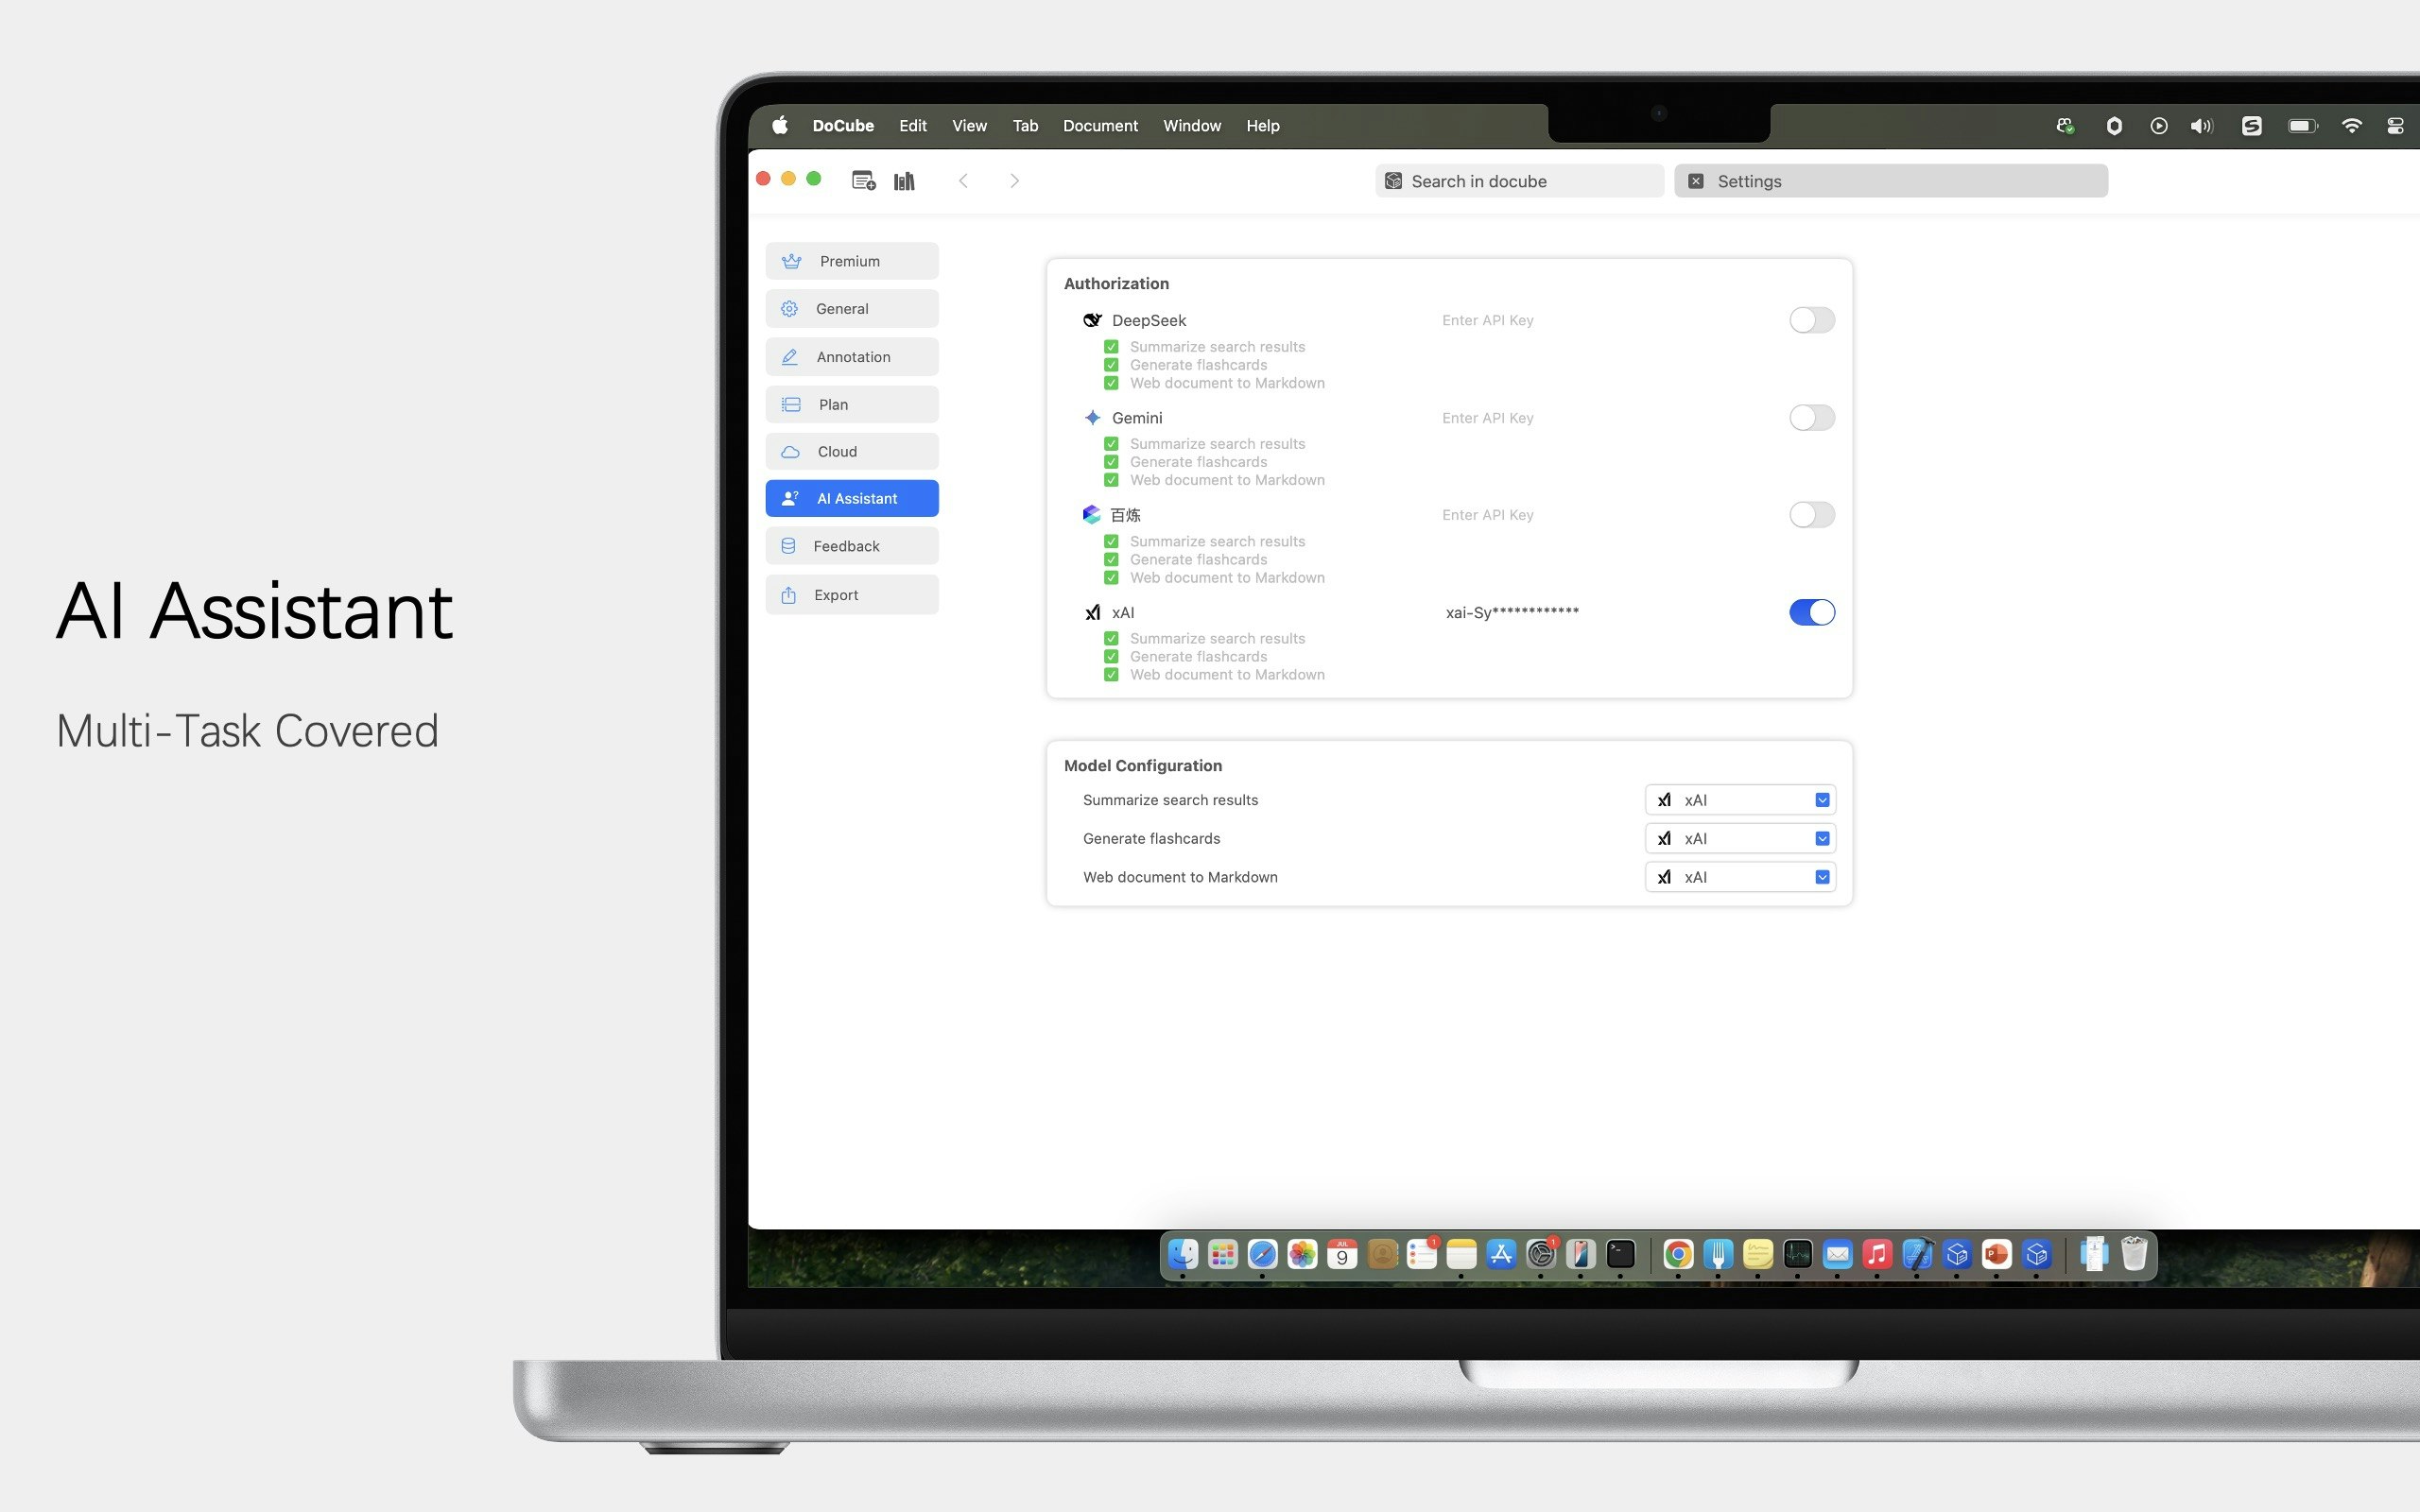This screenshot has width=2420, height=1512.
Task: Click the cloud icon beside Cloud
Action: 790,452
